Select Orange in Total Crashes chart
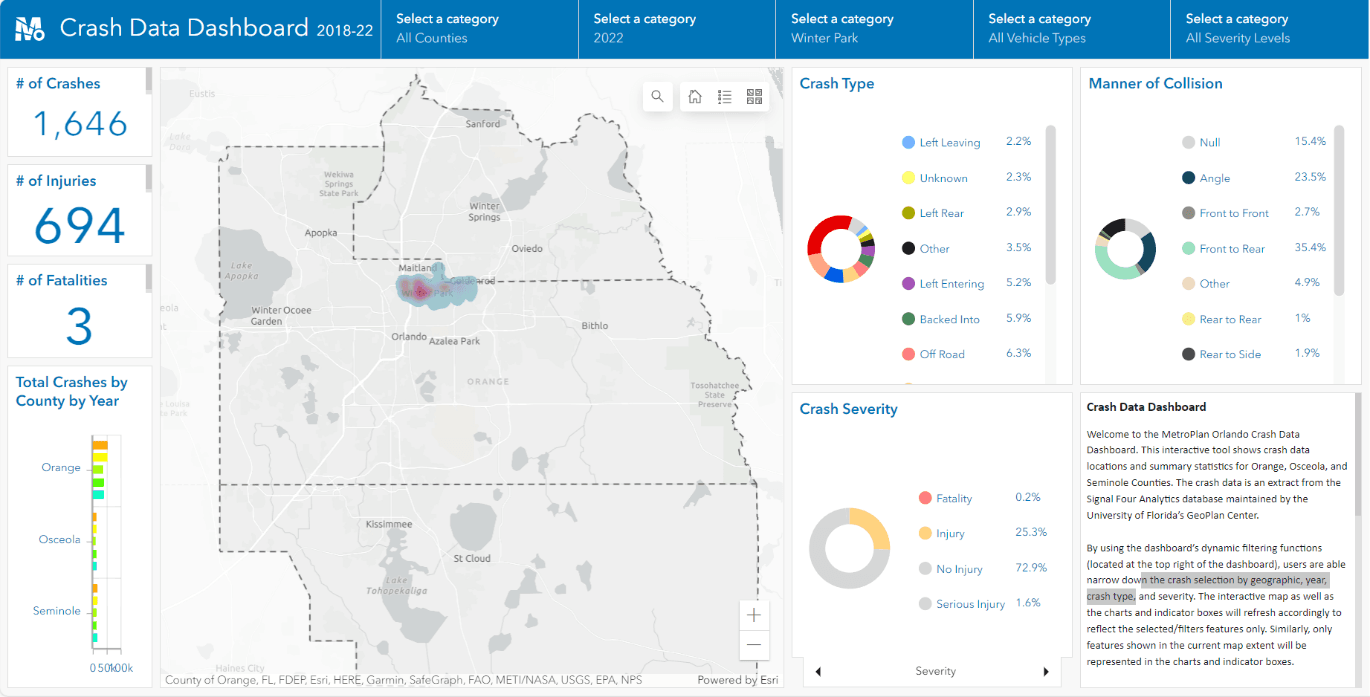The image size is (1370, 697). [x=60, y=467]
